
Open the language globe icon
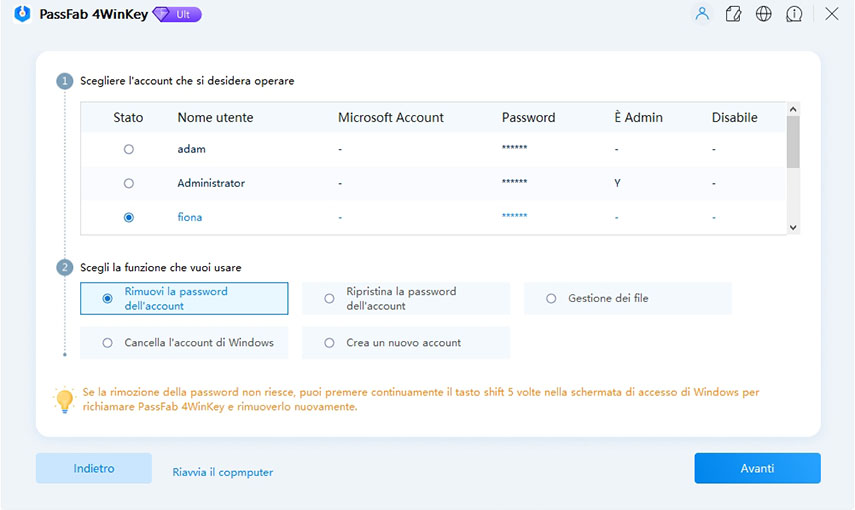pyautogui.click(x=764, y=14)
